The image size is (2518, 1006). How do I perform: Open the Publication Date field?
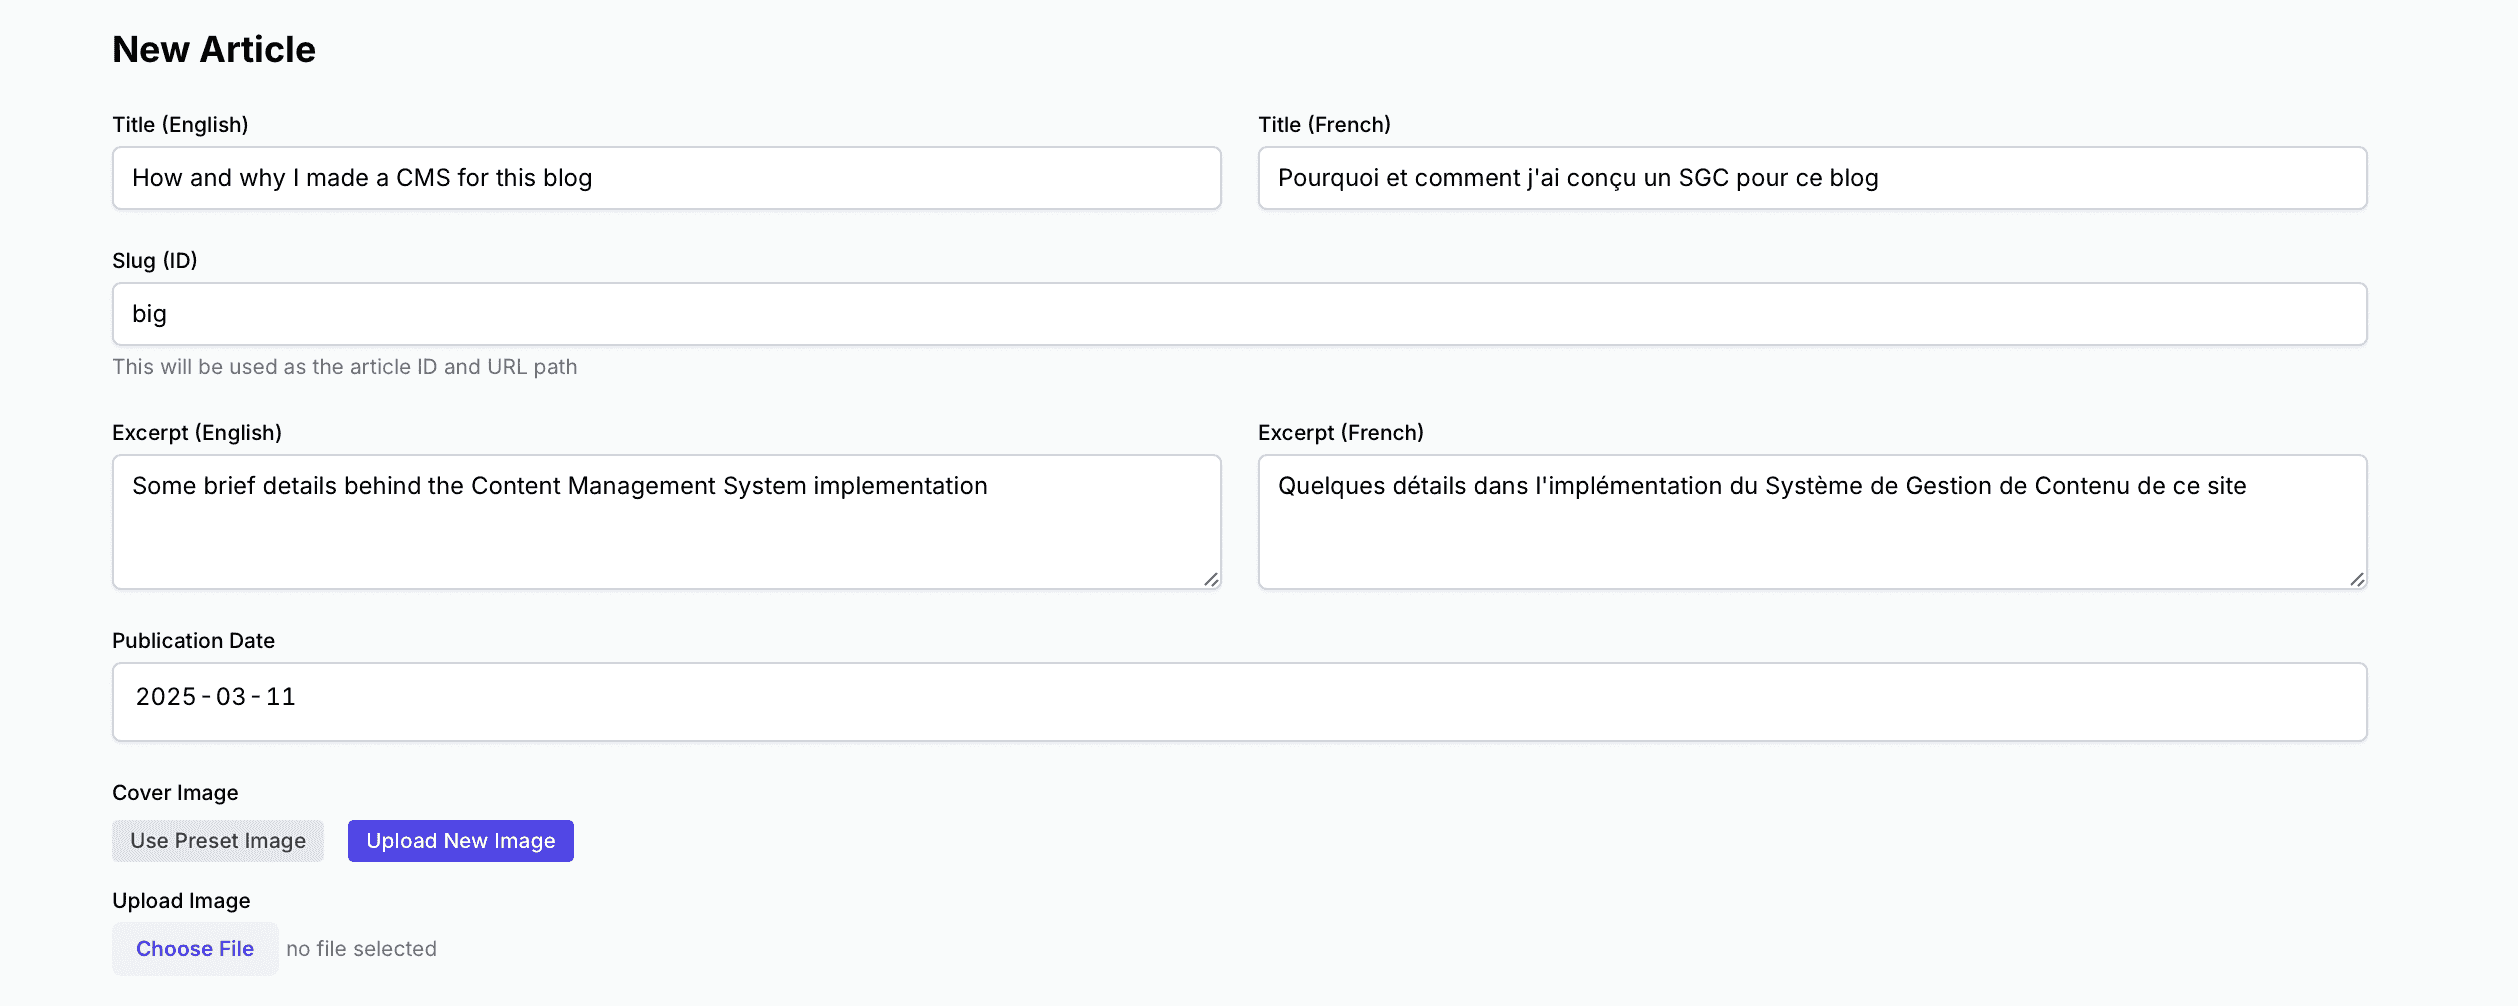point(1239,702)
